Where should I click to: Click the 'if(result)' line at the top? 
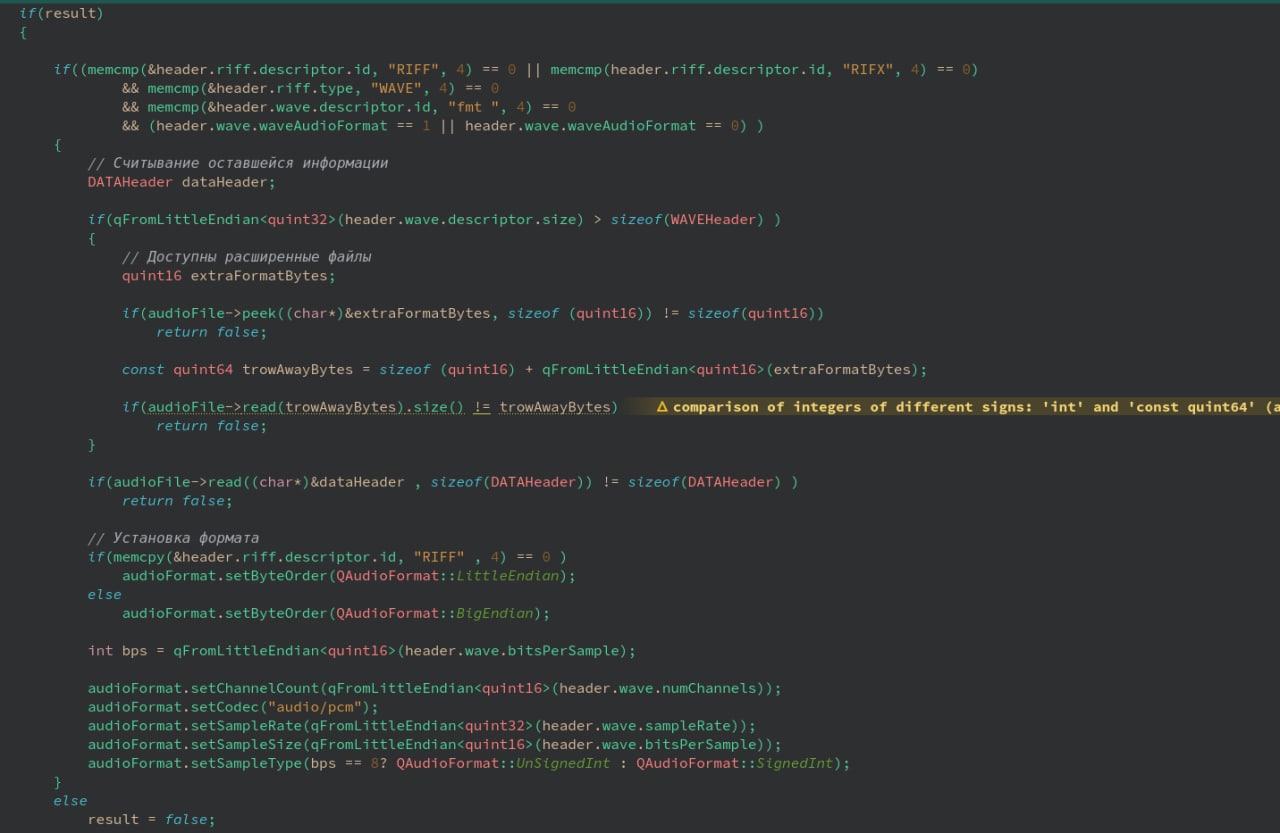(x=61, y=14)
